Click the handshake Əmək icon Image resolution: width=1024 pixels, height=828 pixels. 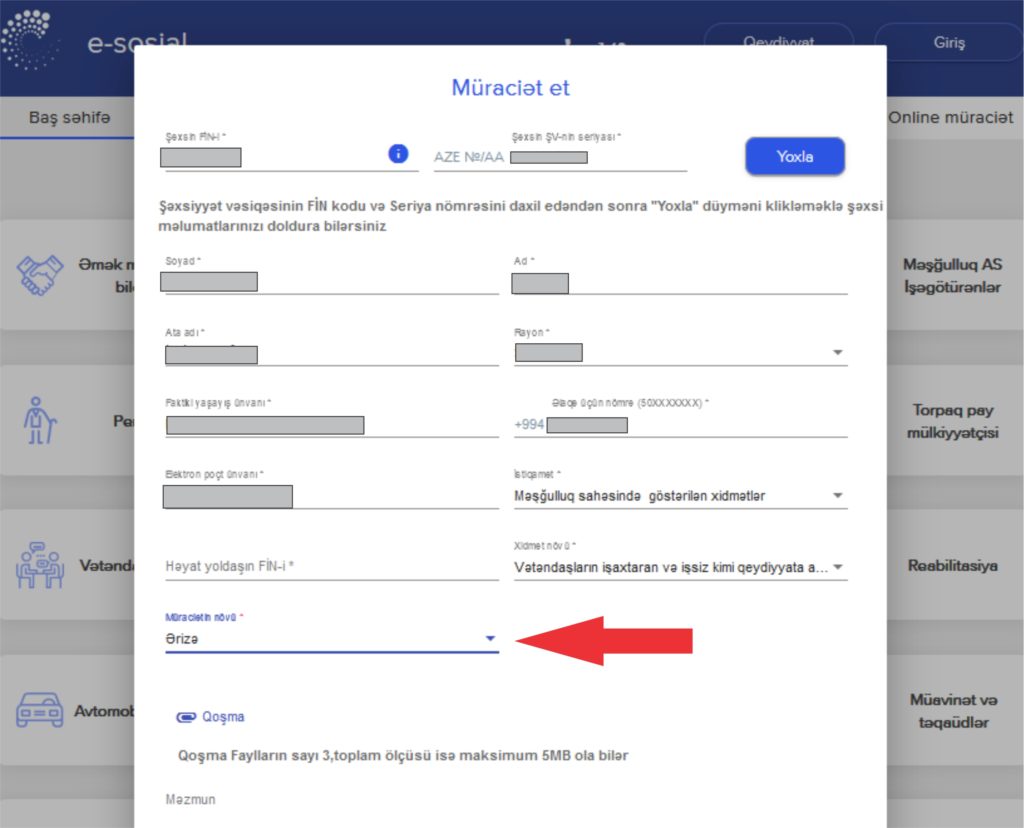[x=41, y=275]
